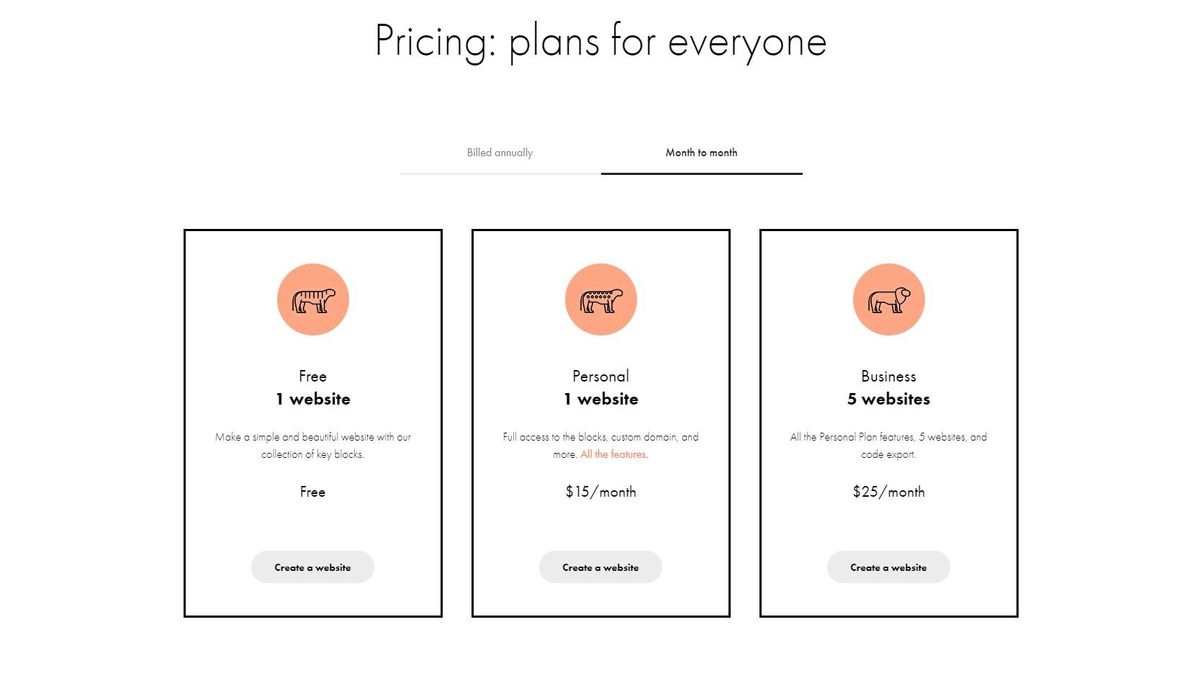Screen dimensions: 1200x676
Task: Click the $25/month price label
Action: click(888, 491)
